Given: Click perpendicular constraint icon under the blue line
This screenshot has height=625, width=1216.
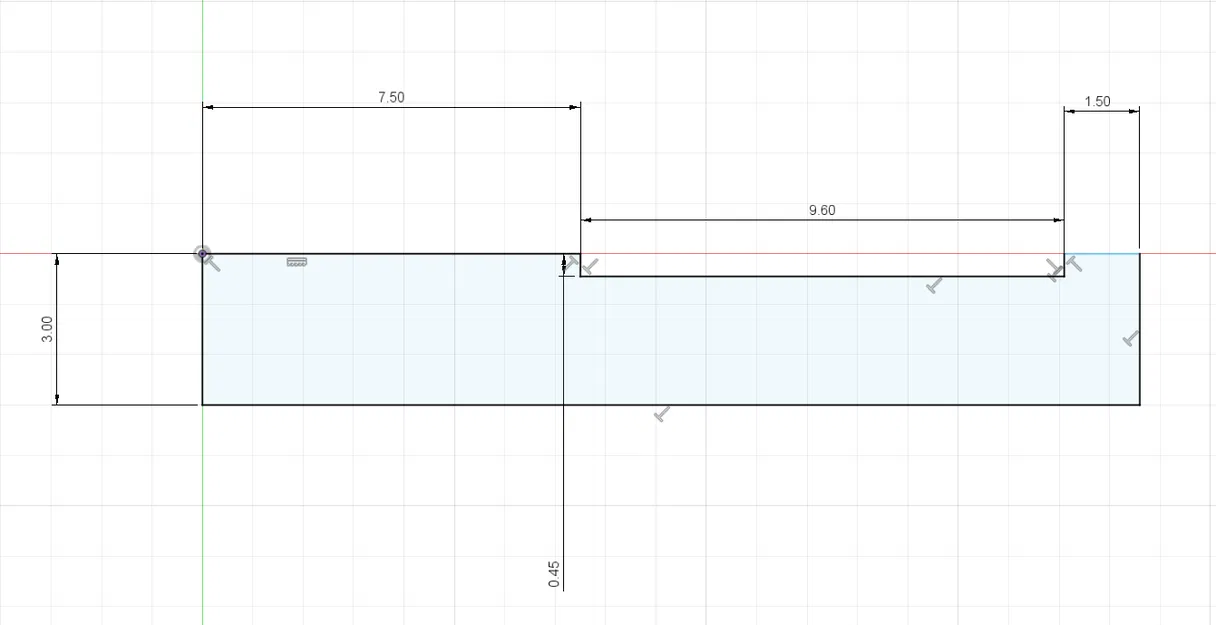Looking at the screenshot, I should point(1073,264).
